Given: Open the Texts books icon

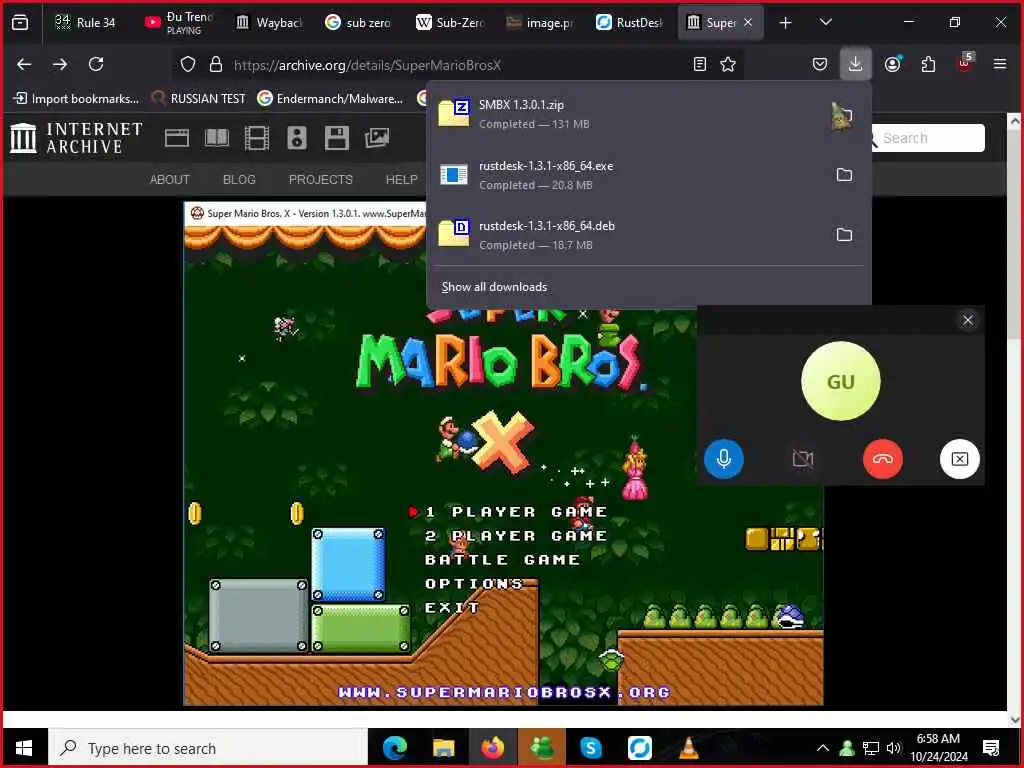Looking at the screenshot, I should point(217,138).
